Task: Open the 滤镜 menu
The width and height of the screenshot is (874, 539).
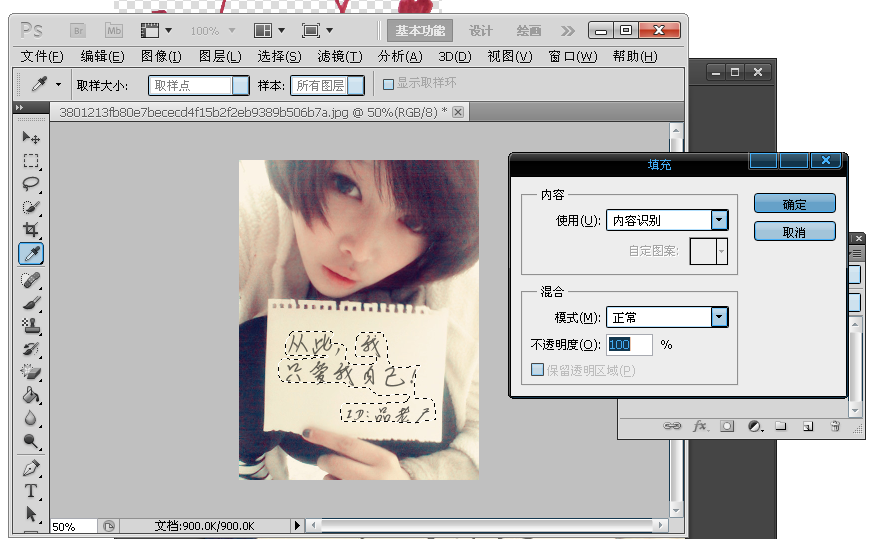Action: pos(337,56)
